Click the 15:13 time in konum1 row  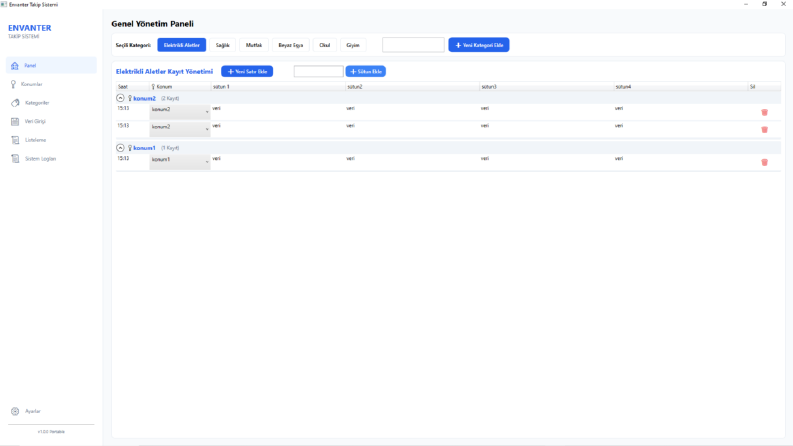123,158
